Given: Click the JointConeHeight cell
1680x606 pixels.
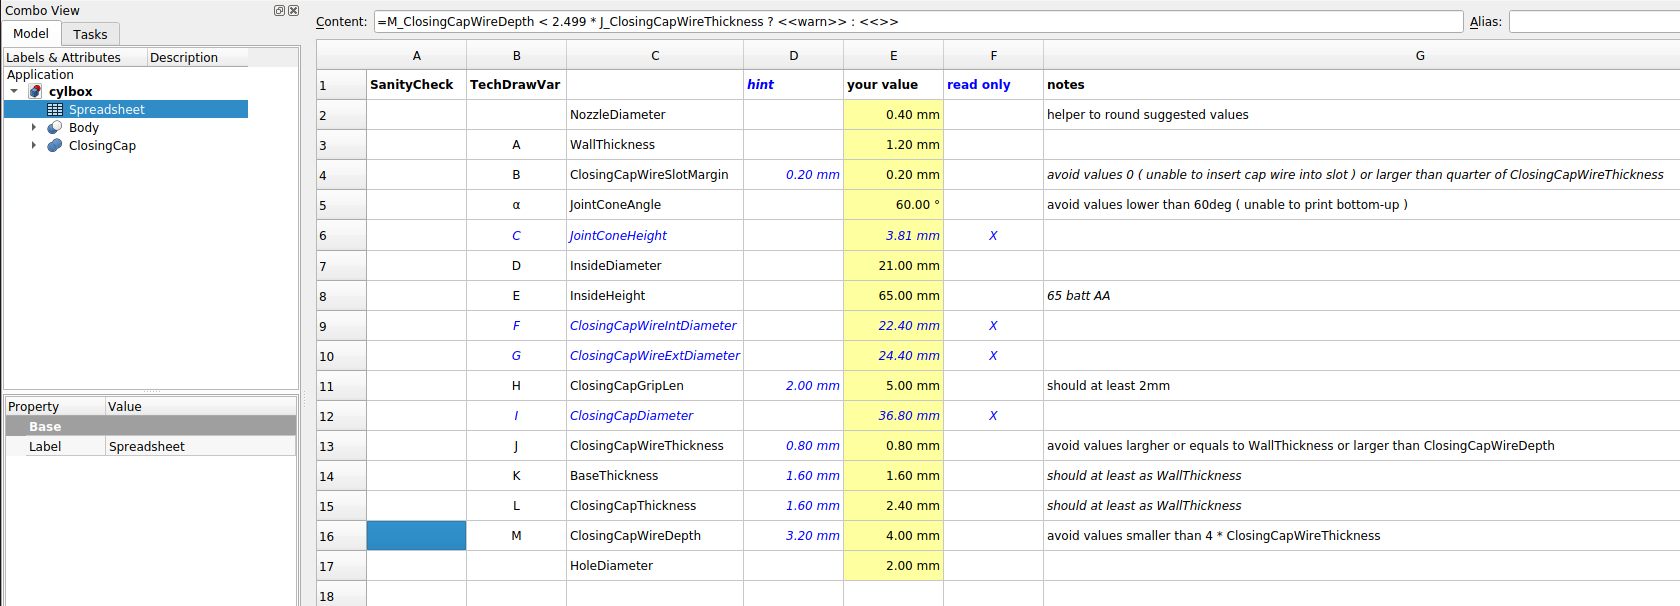Looking at the screenshot, I should click(655, 236).
